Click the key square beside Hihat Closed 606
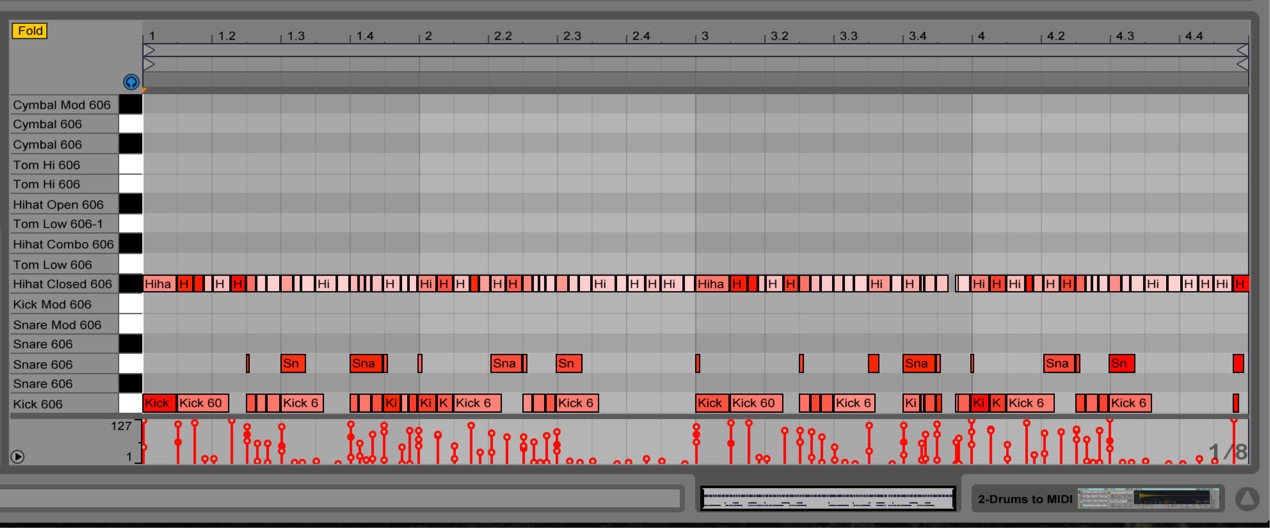The image size is (1270, 528). point(130,284)
